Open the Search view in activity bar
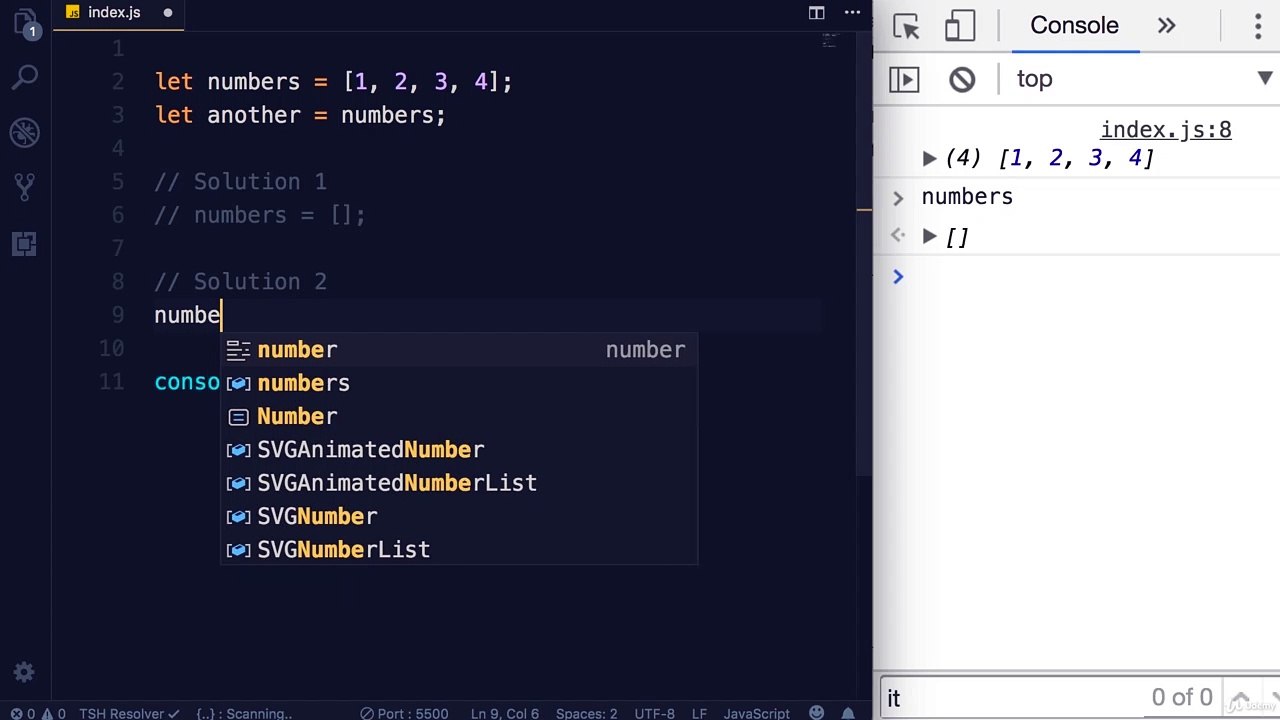Image resolution: width=1280 pixels, height=720 pixels. 25,76
